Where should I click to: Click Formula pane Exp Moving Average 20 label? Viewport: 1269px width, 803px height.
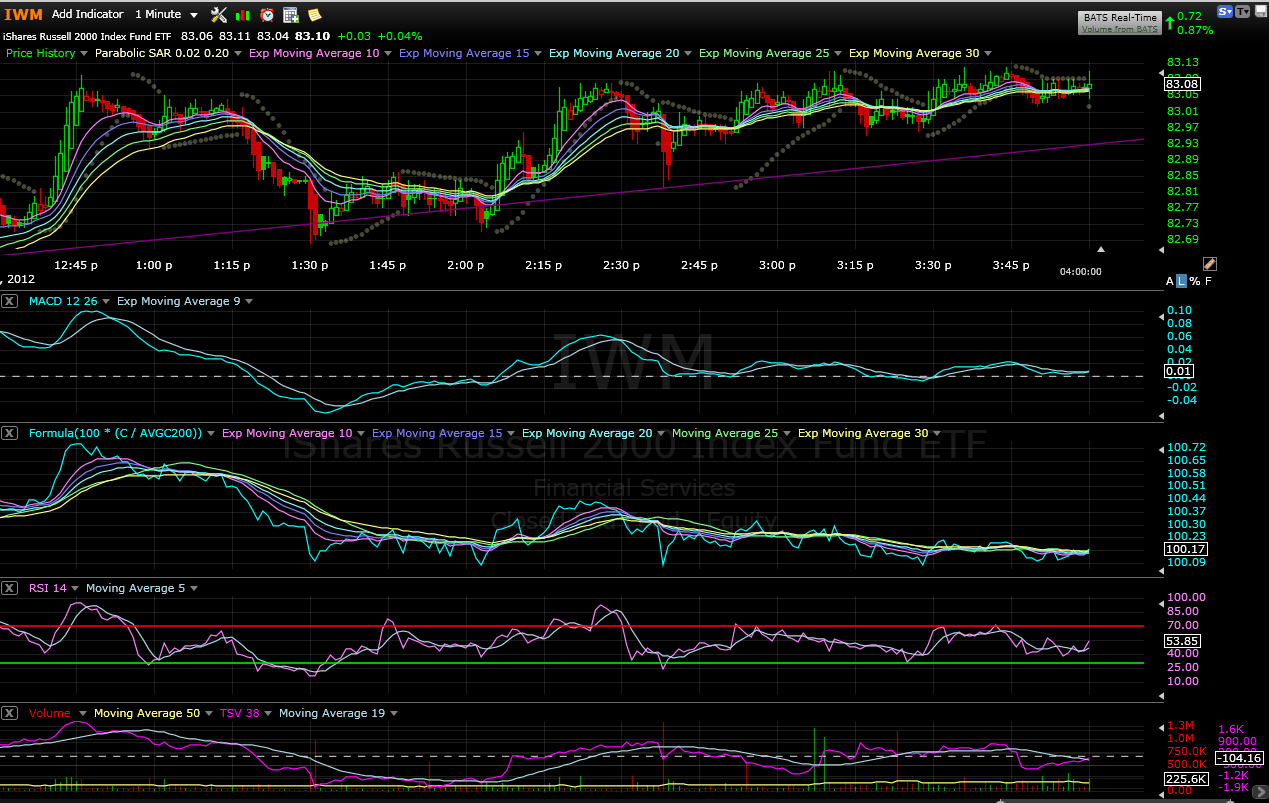[587, 433]
